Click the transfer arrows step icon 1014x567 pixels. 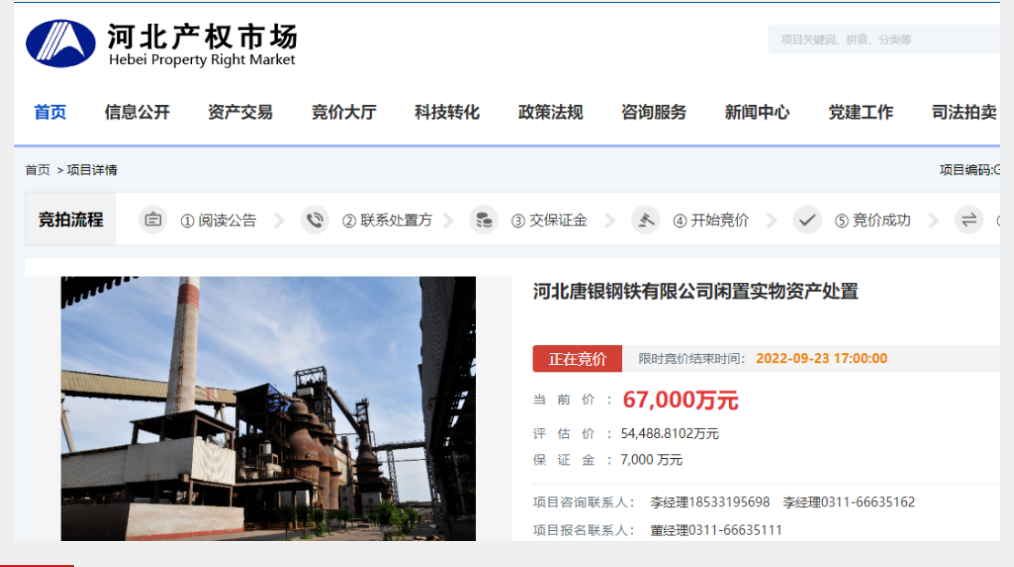(969, 220)
